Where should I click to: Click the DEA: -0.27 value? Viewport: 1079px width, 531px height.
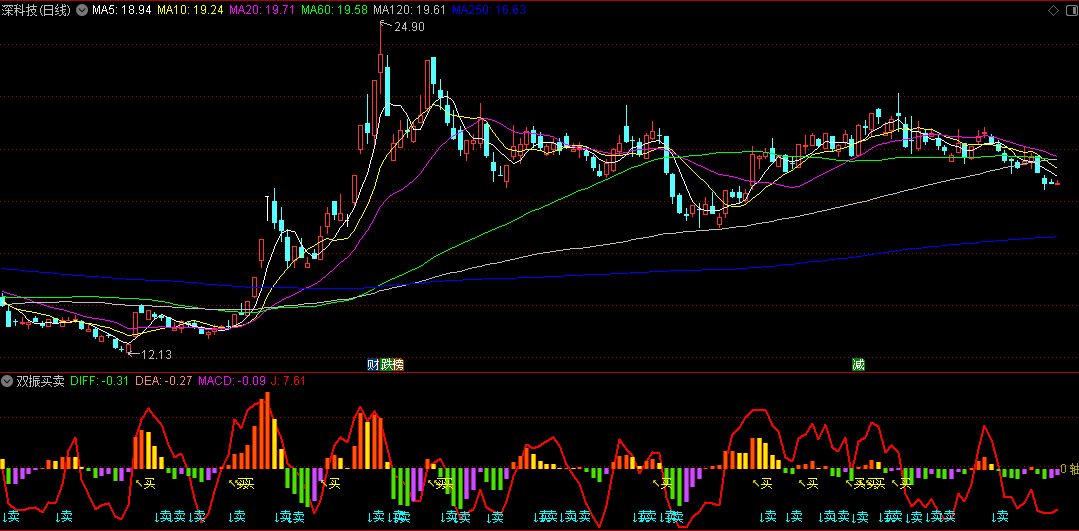click(x=164, y=381)
